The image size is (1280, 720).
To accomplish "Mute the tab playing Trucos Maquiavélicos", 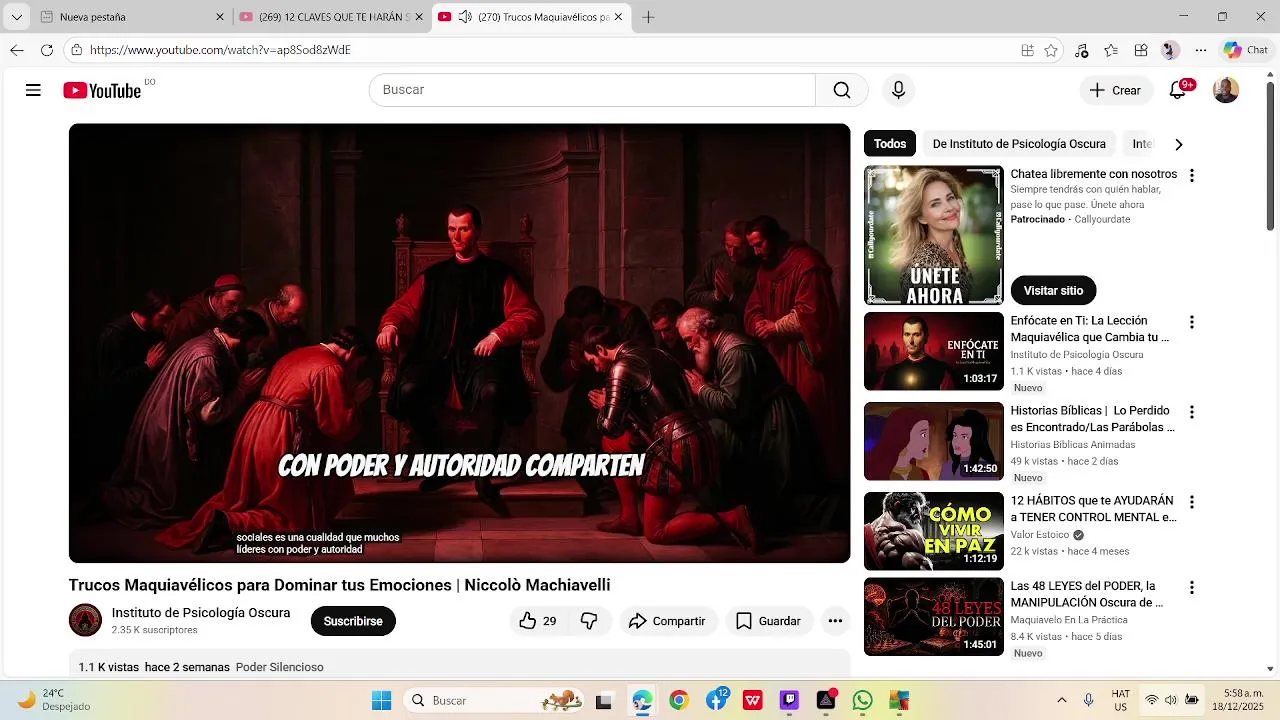I will click(x=465, y=17).
